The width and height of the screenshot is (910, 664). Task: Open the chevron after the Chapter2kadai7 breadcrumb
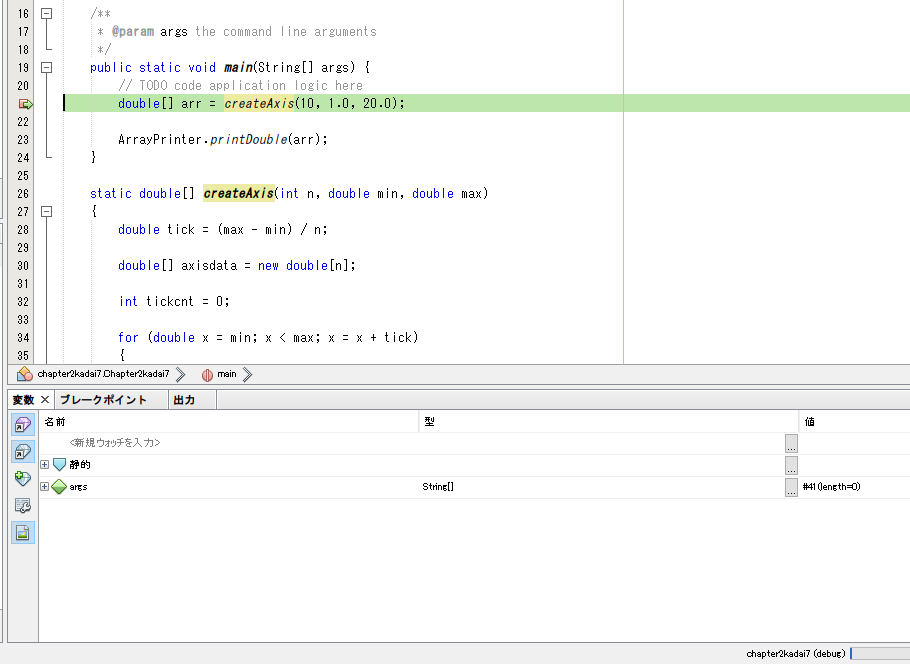[180, 374]
